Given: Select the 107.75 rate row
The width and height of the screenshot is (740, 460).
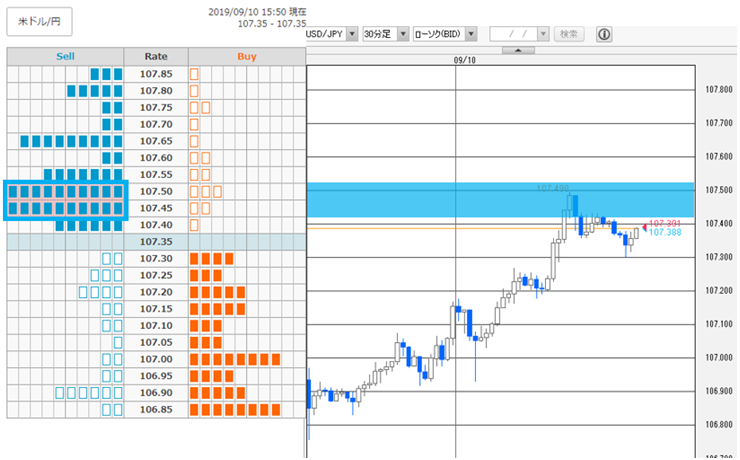Looking at the screenshot, I should (x=156, y=108).
